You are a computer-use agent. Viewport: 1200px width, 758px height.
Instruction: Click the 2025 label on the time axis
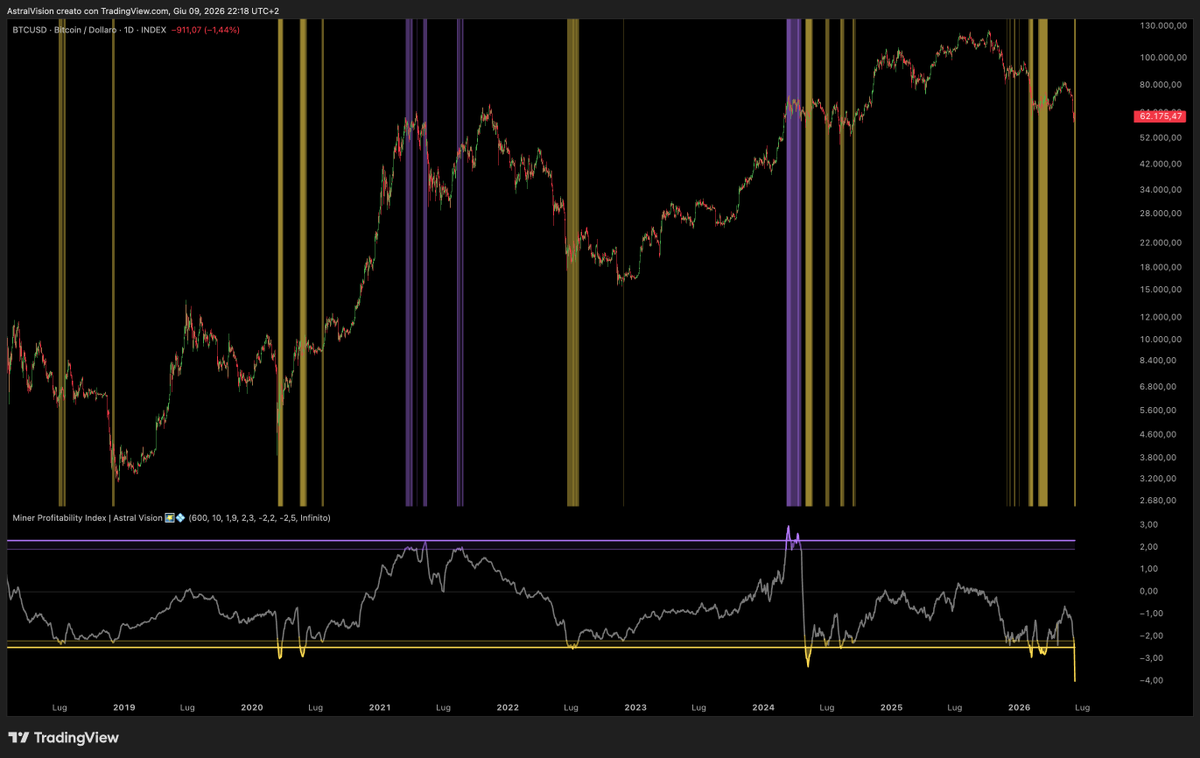[892, 708]
